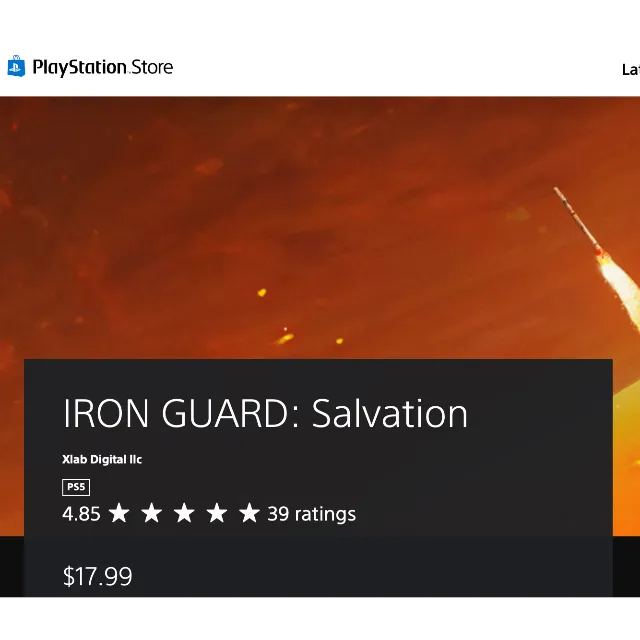Image resolution: width=640 pixels, height=640 pixels.
Task: Click the IRON GUARD: Salvation title
Action: tap(265, 414)
